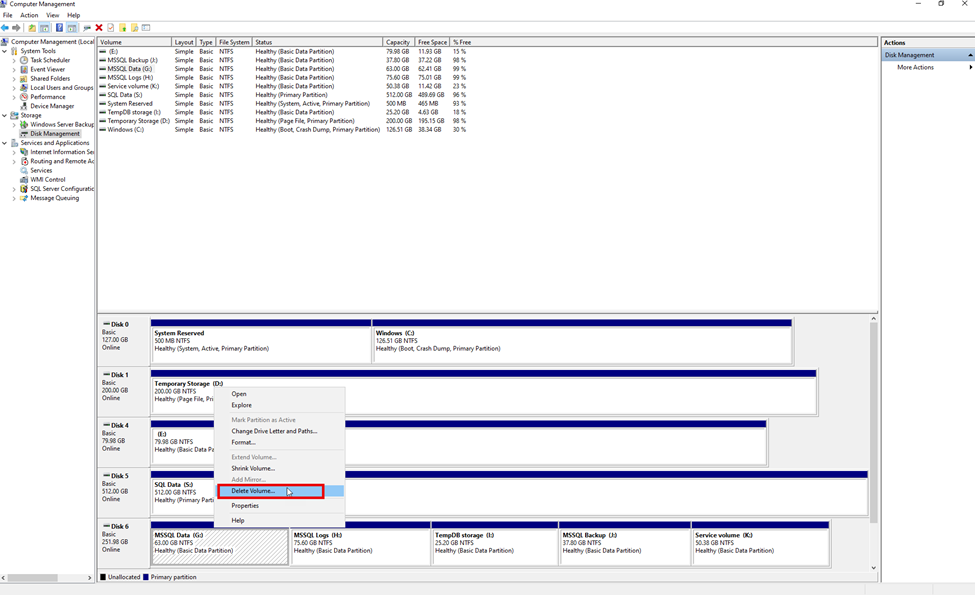The height and width of the screenshot is (595, 975).
Task: Click More Actions in the Actions pane
Action: [x=915, y=67]
